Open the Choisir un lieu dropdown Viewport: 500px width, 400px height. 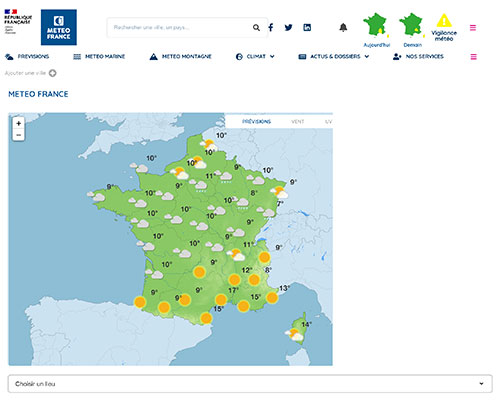250,384
